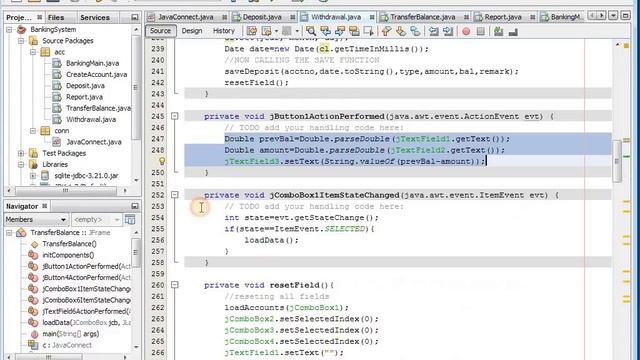Screen dimensions: 640x360
Task: Click the Previous Bookmark icon
Action: (x=386, y=31)
